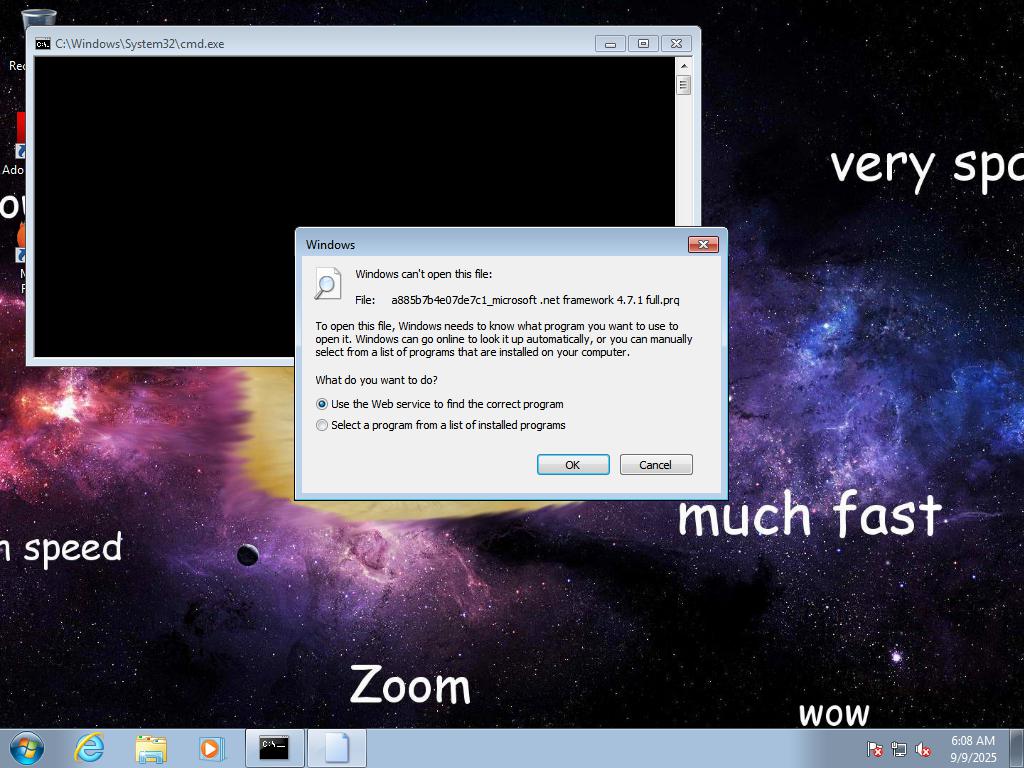Image resolution: width=1024 pixels, height=768 pixels.
Task: Click the cmd.exe title bar system icon
Action: pyautogui.click(x=43, y=44)
